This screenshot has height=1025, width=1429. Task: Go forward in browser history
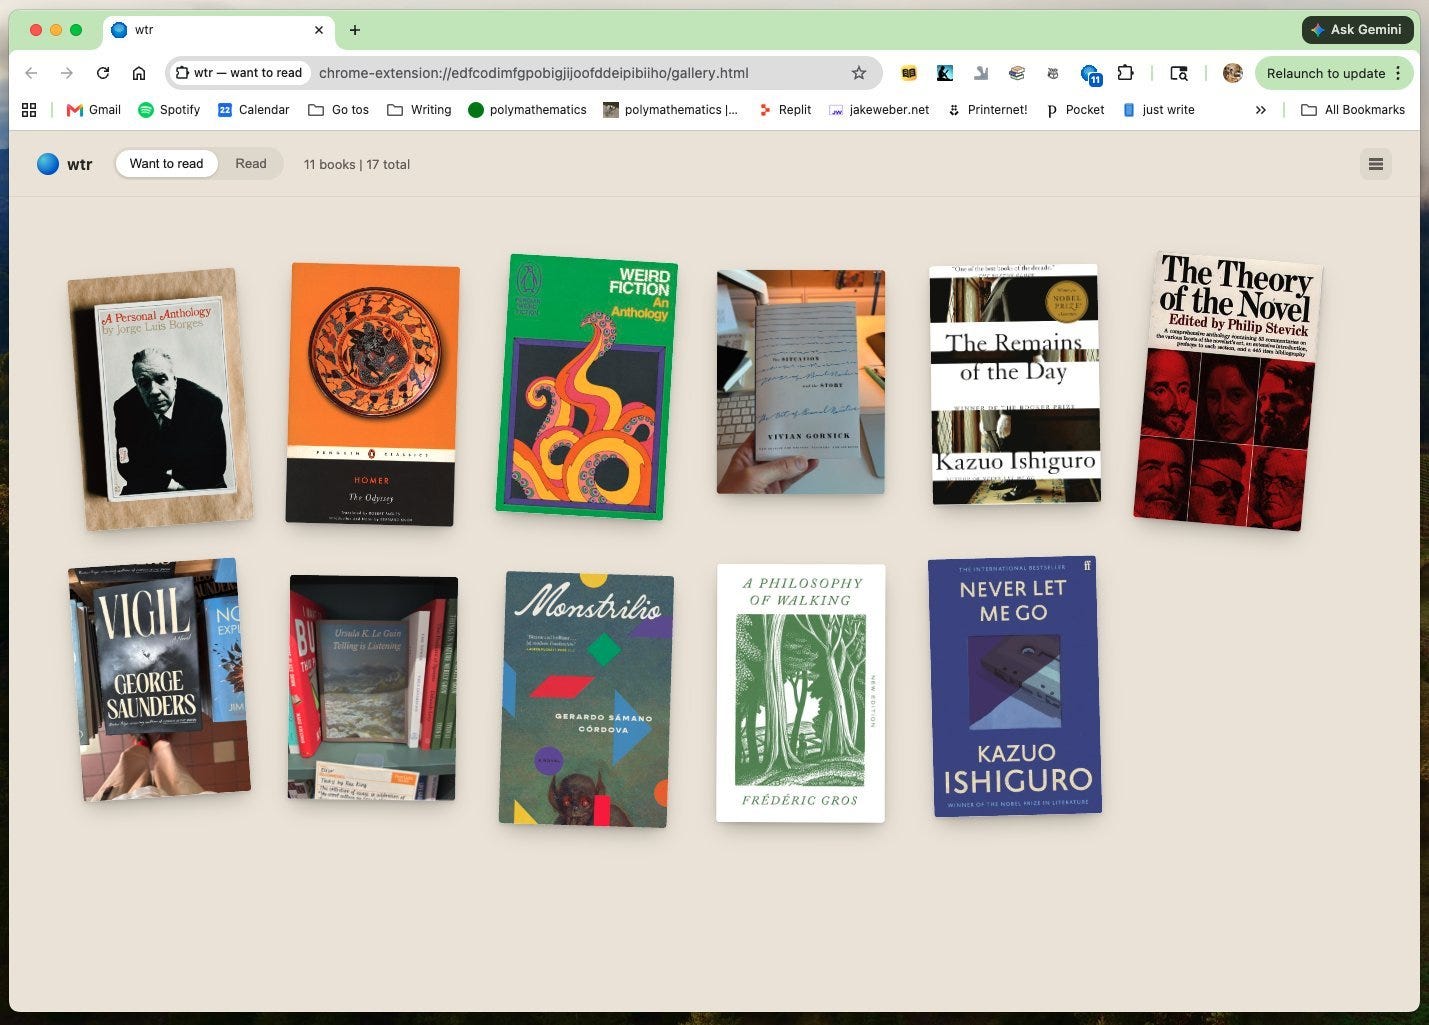point(66,73)
